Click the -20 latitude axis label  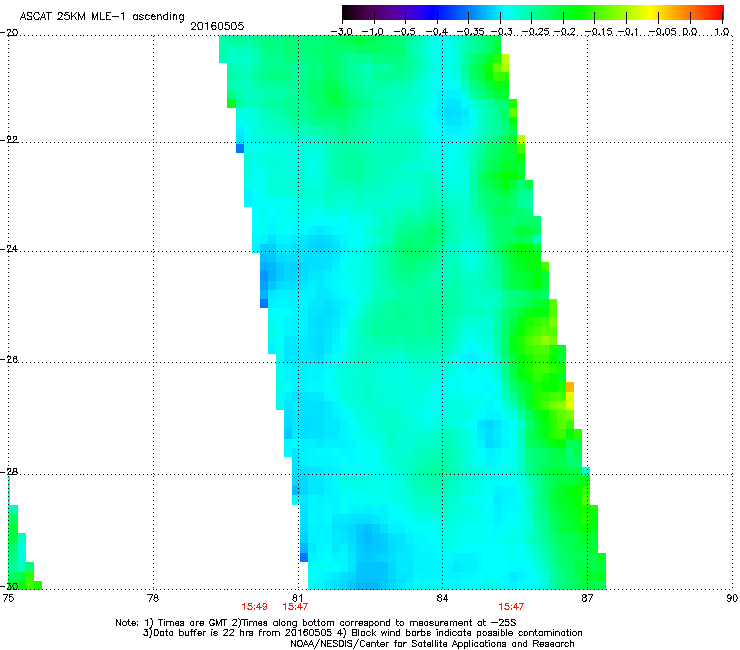tap(9, 33)
